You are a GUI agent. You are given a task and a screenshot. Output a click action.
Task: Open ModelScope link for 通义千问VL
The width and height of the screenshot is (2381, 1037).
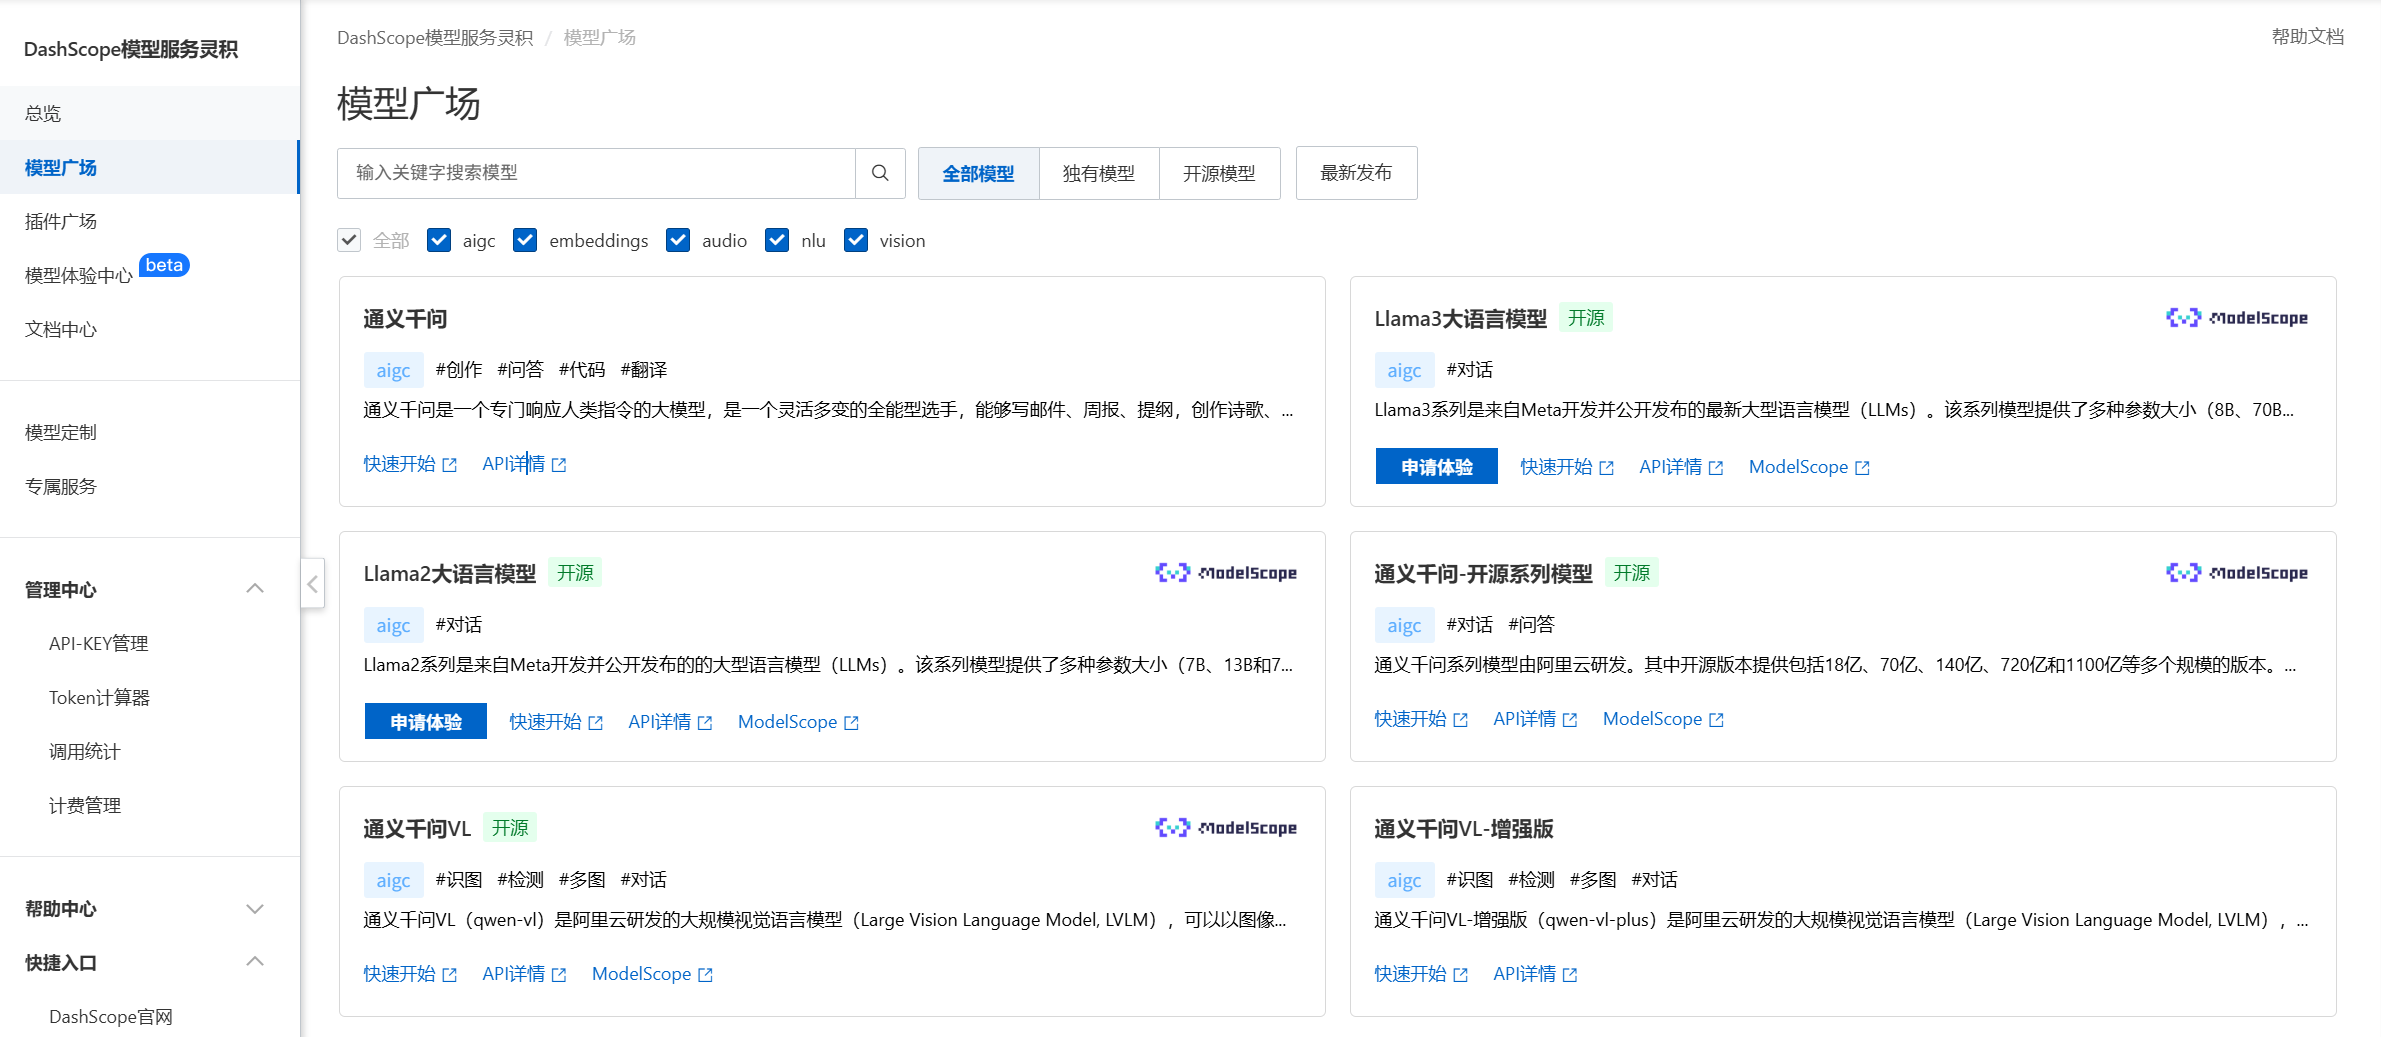point(652,974)
